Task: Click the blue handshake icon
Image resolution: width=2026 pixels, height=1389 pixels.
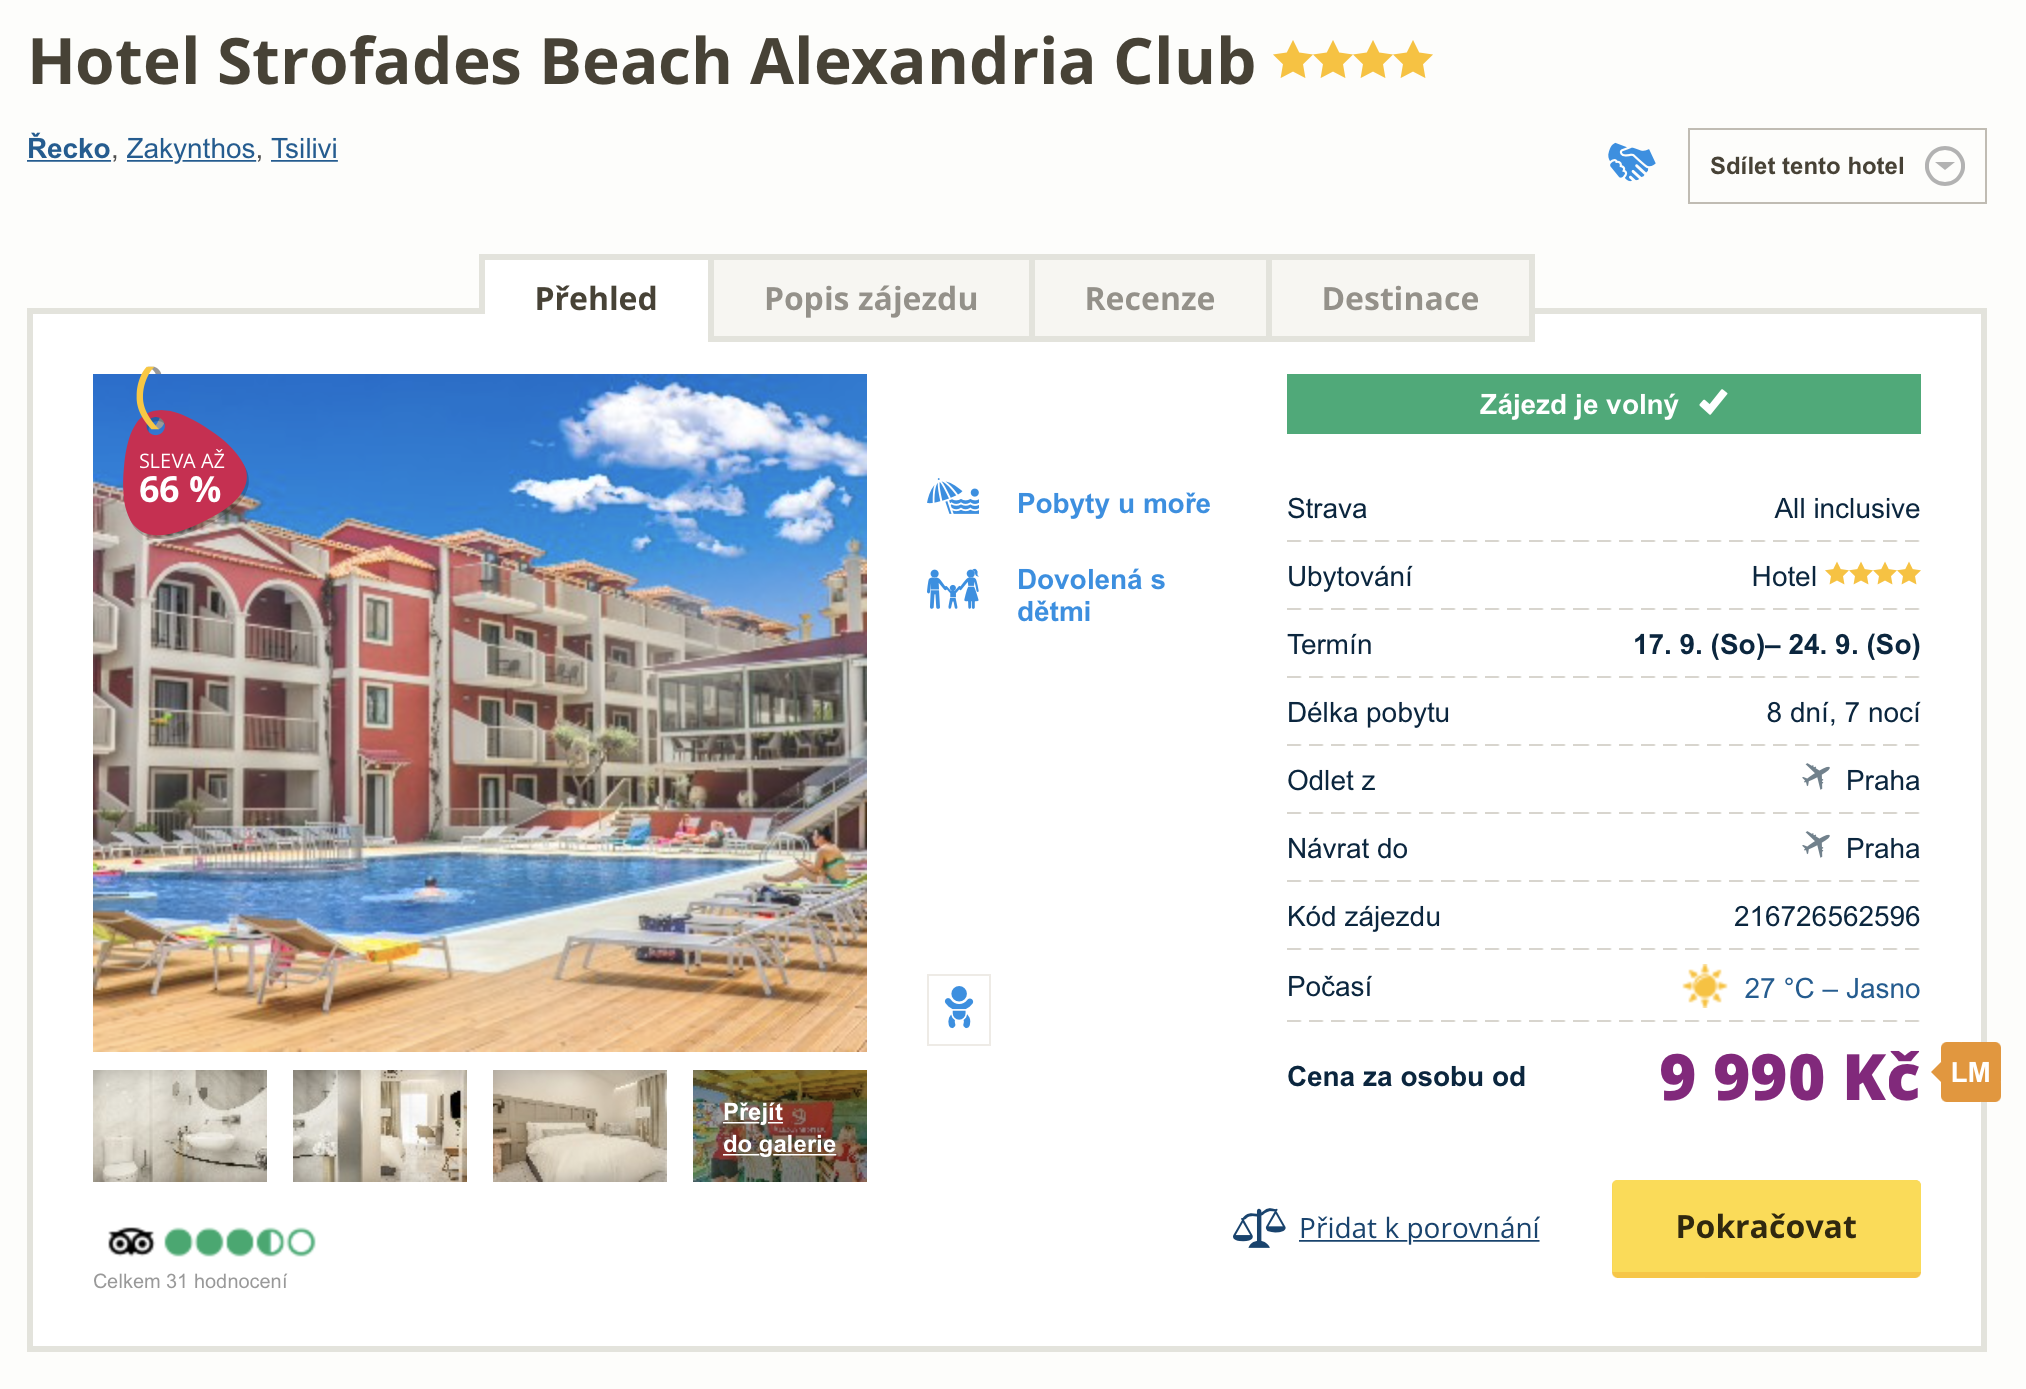Action: [x=1630, y=162]
